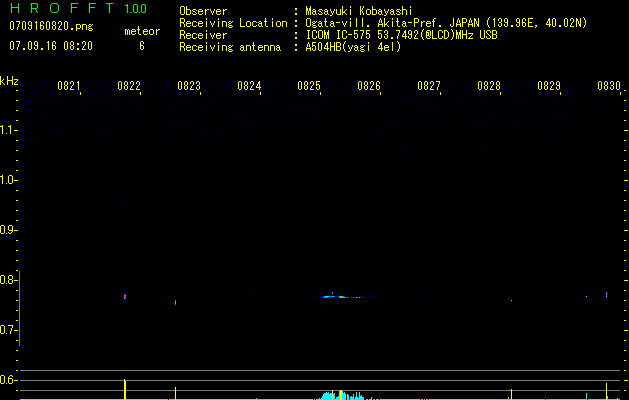The width and height of the screenshot is (629, 400).
Task: Click the 0.6 kHz frequency label
Action: [x=7, y=380]
